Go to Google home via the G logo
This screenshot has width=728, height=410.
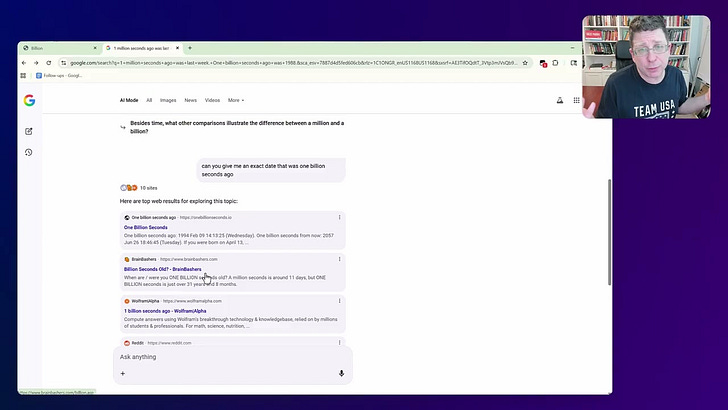coord(29,100)
